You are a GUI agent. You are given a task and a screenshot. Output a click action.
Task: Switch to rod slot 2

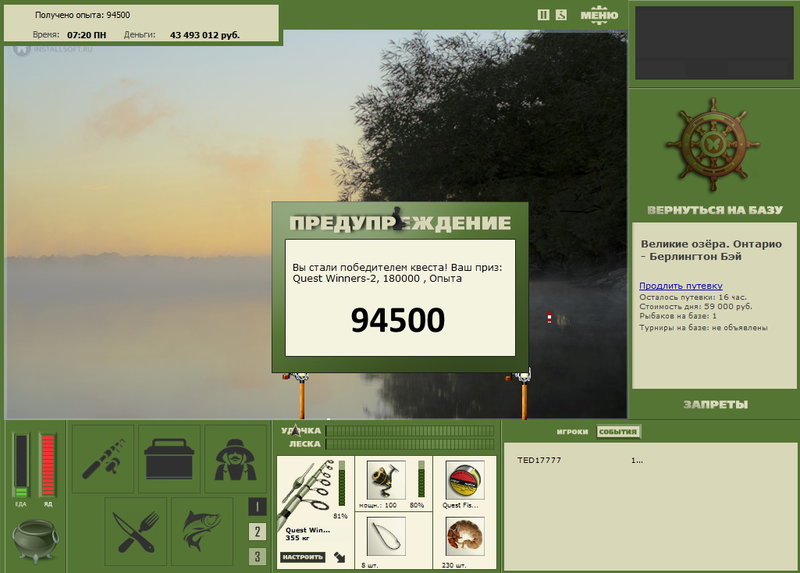click(257, 532)
